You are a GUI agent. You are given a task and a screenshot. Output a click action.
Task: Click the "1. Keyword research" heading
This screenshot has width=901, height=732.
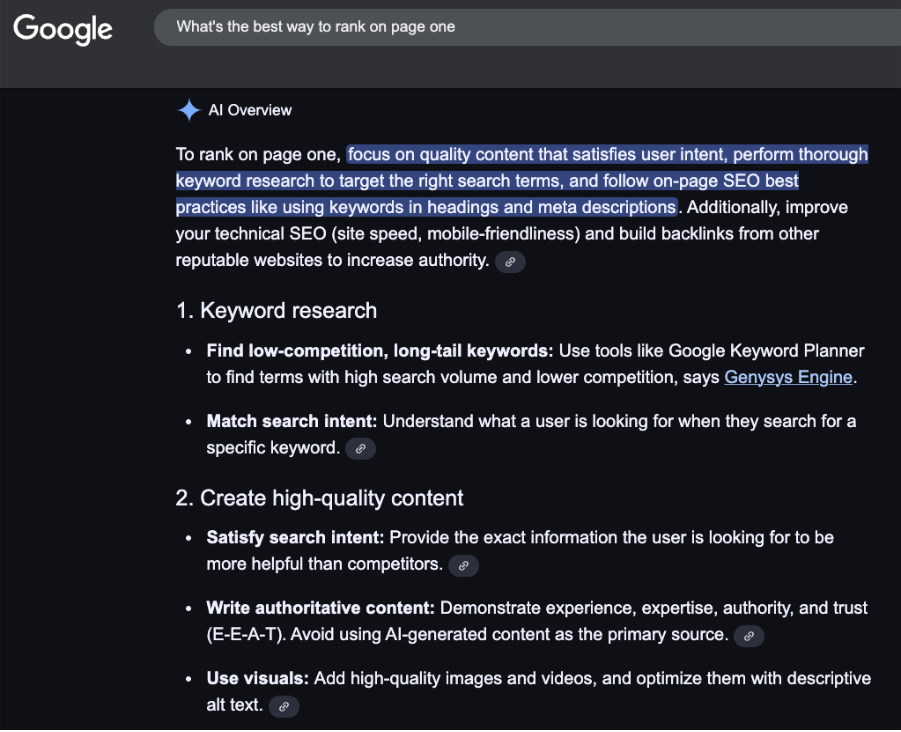coord(276,311)
